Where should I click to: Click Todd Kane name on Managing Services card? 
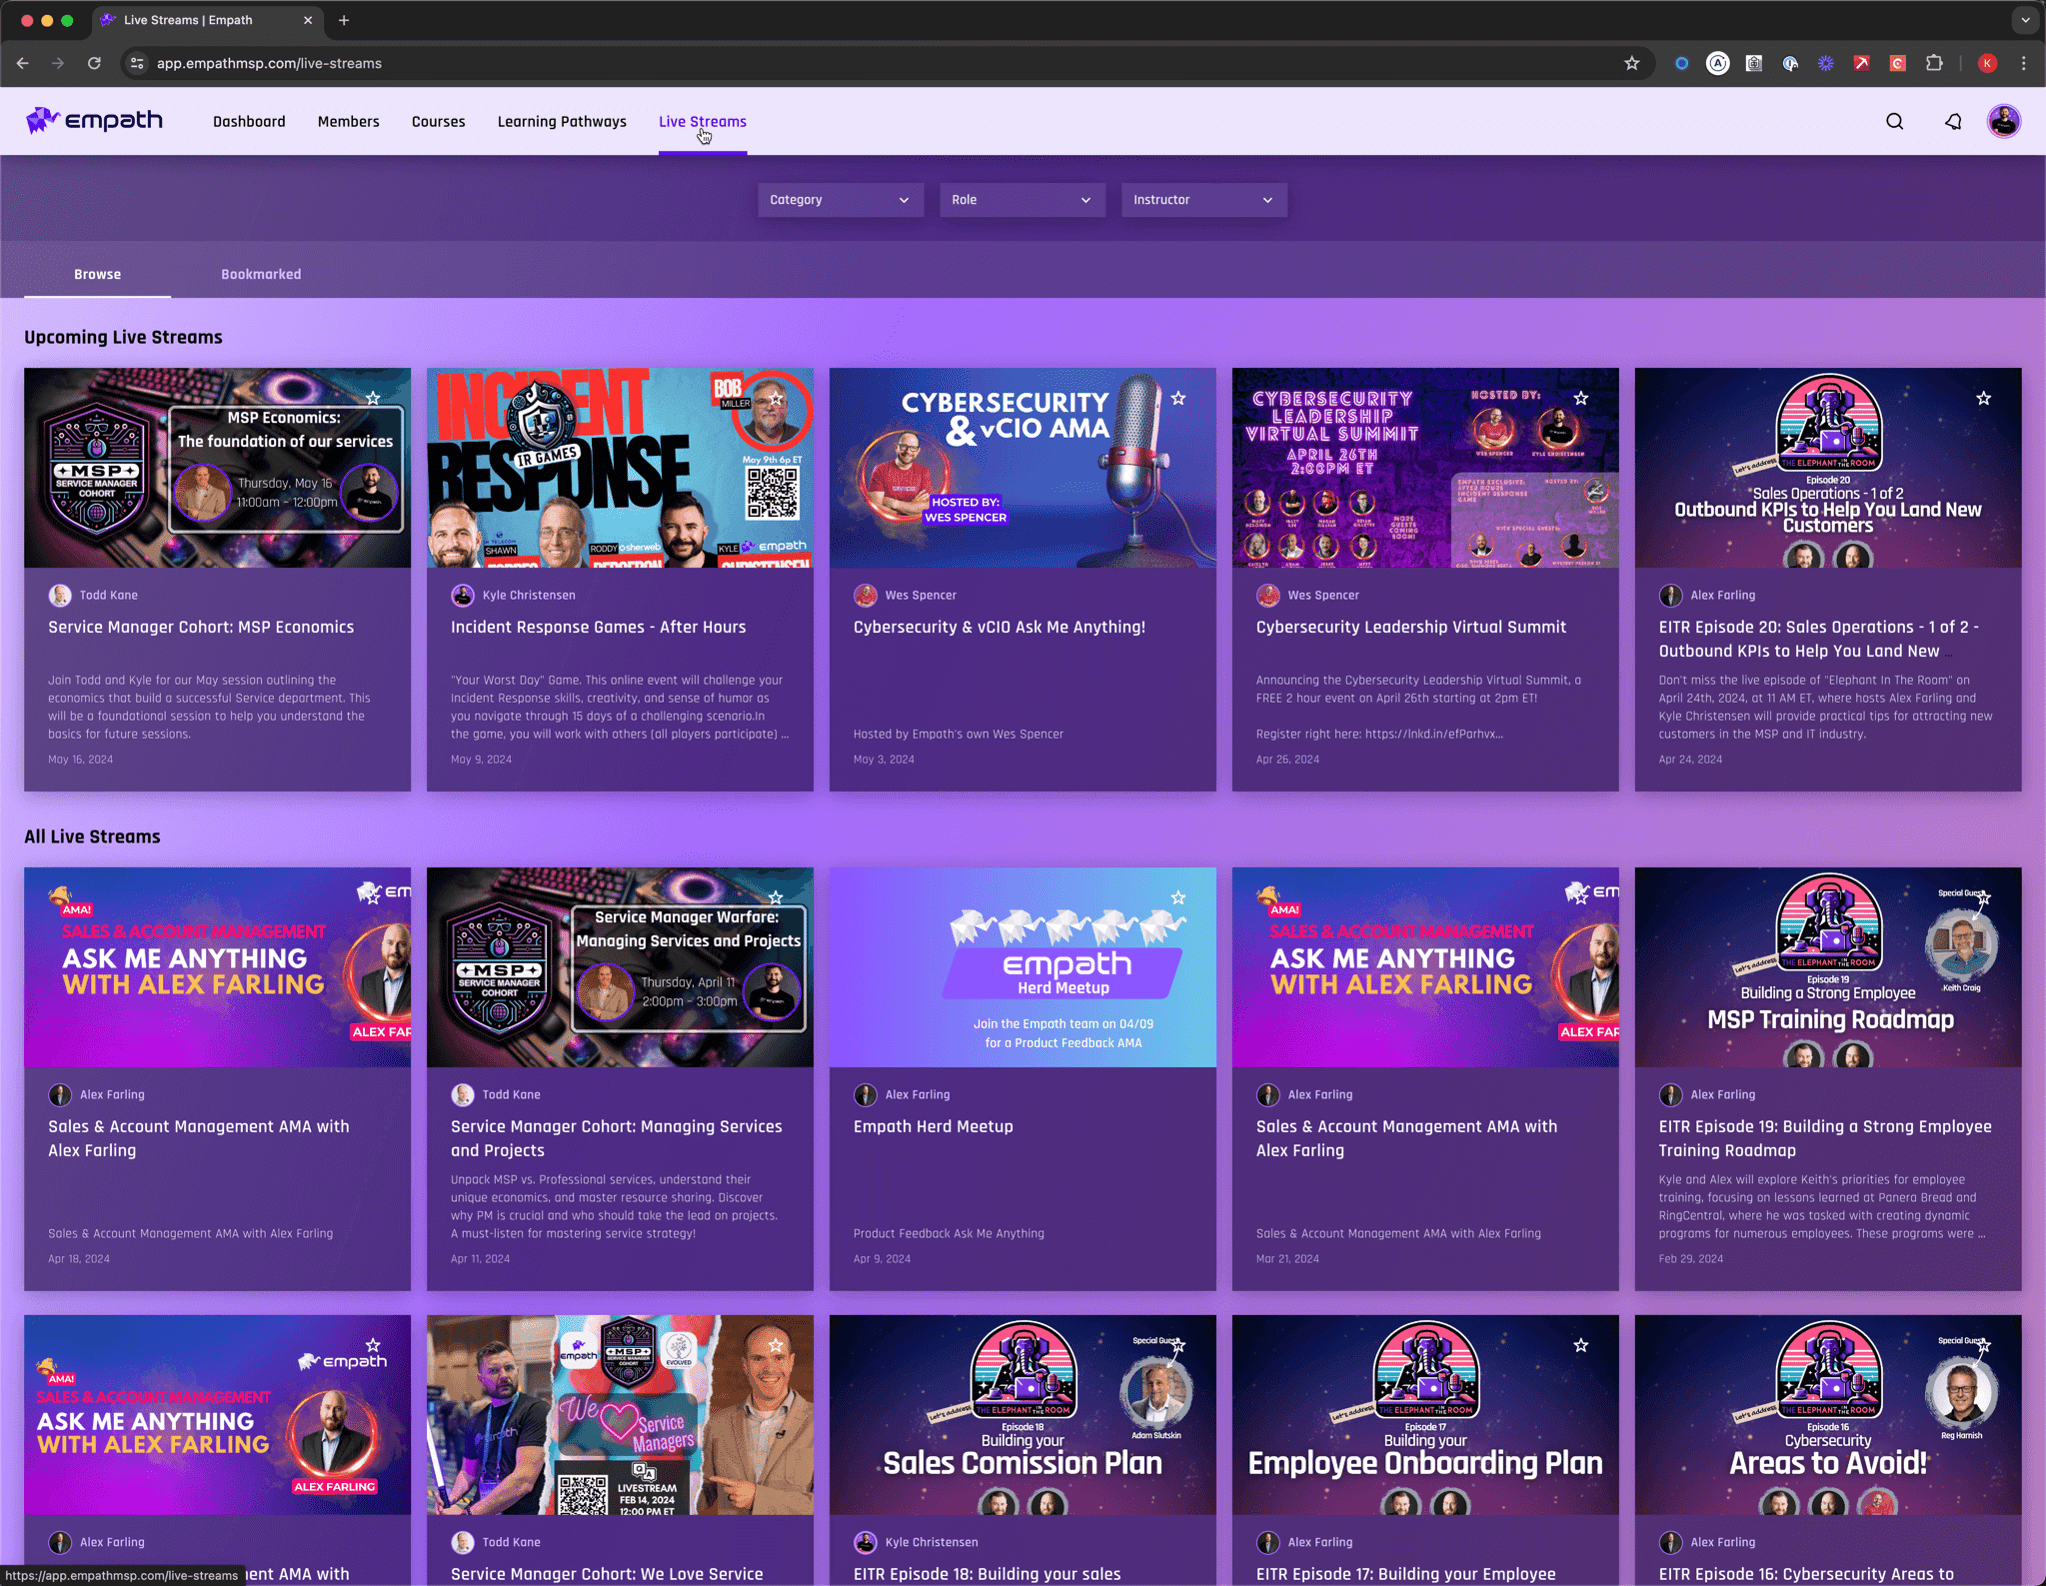511,1095
